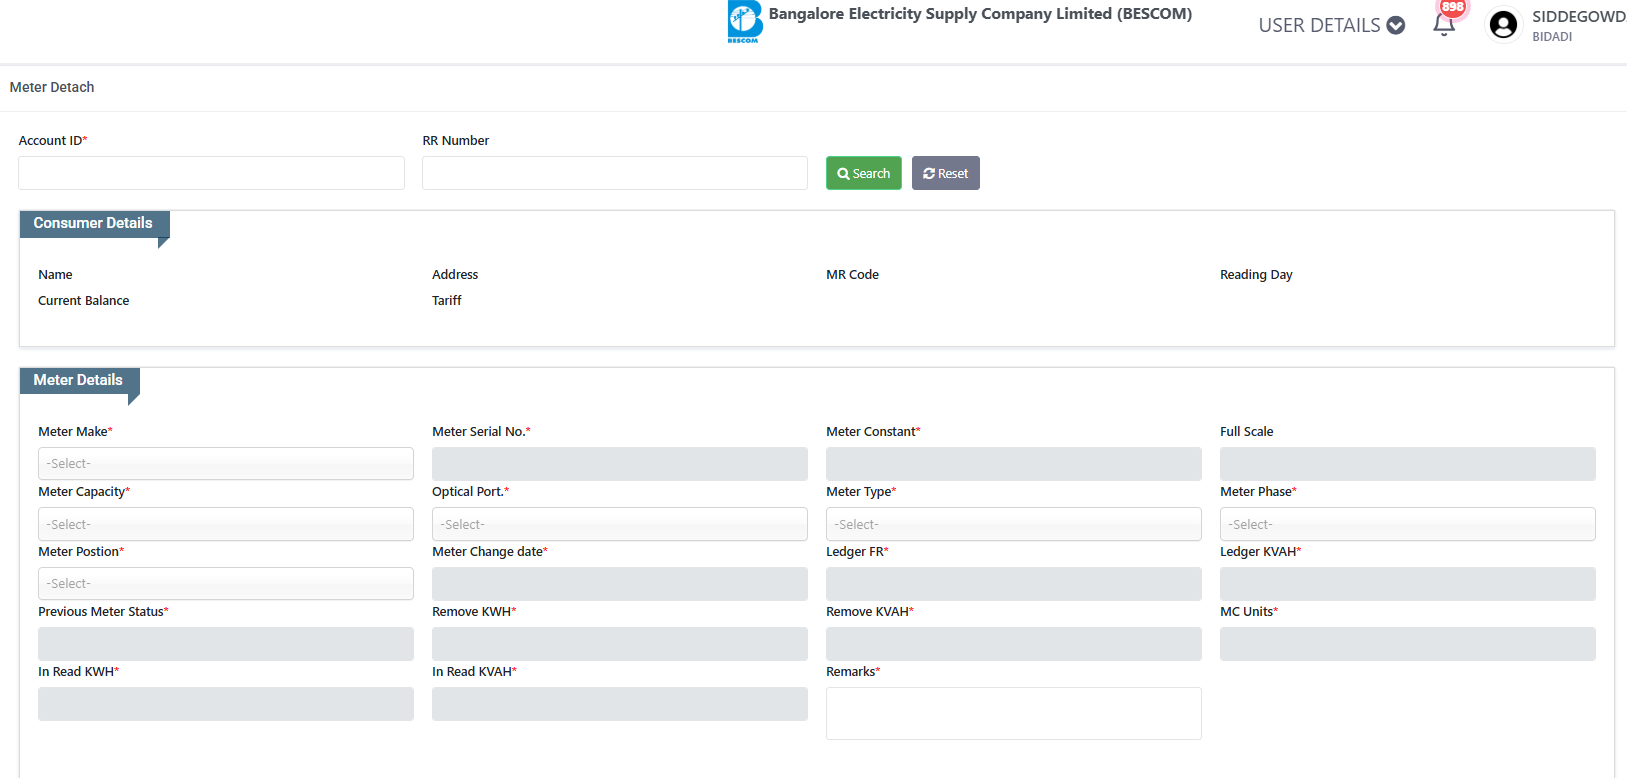Image resolution: width=1627 pixels, height=778 pixels.
Task: Open the Meter Type dropdown
Action: (x=1014, y=524)
